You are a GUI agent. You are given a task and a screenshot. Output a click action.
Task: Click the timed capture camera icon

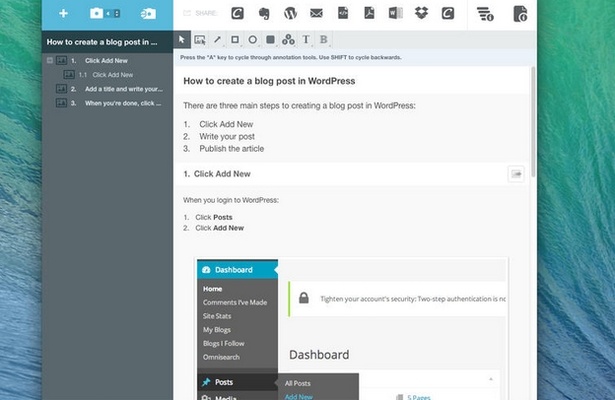(148, 14)
